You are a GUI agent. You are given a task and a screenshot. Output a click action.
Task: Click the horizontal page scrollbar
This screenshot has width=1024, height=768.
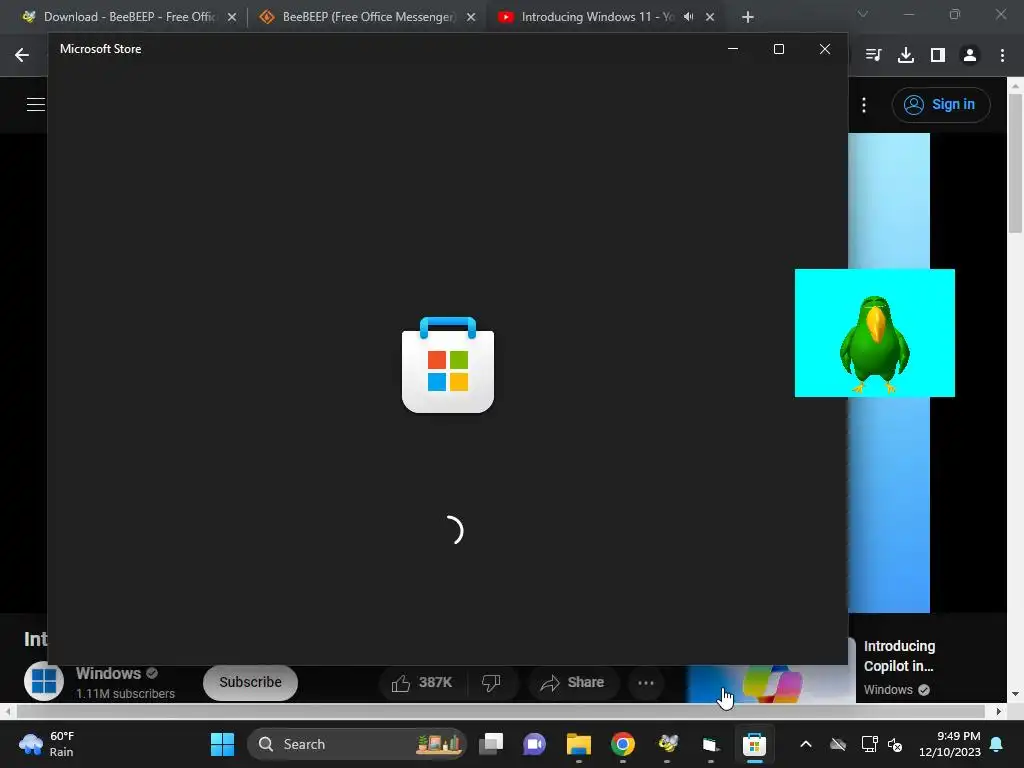tap(500, 711)
